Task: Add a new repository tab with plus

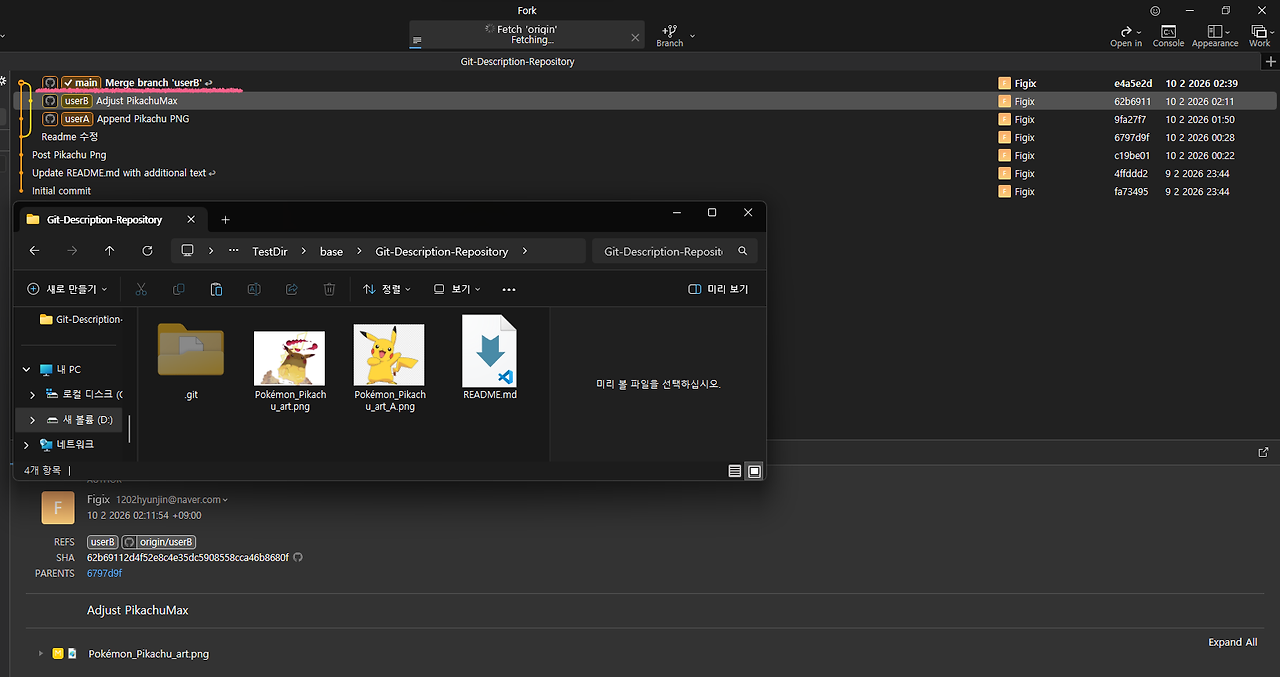Action: click(x=1270, y=61)
